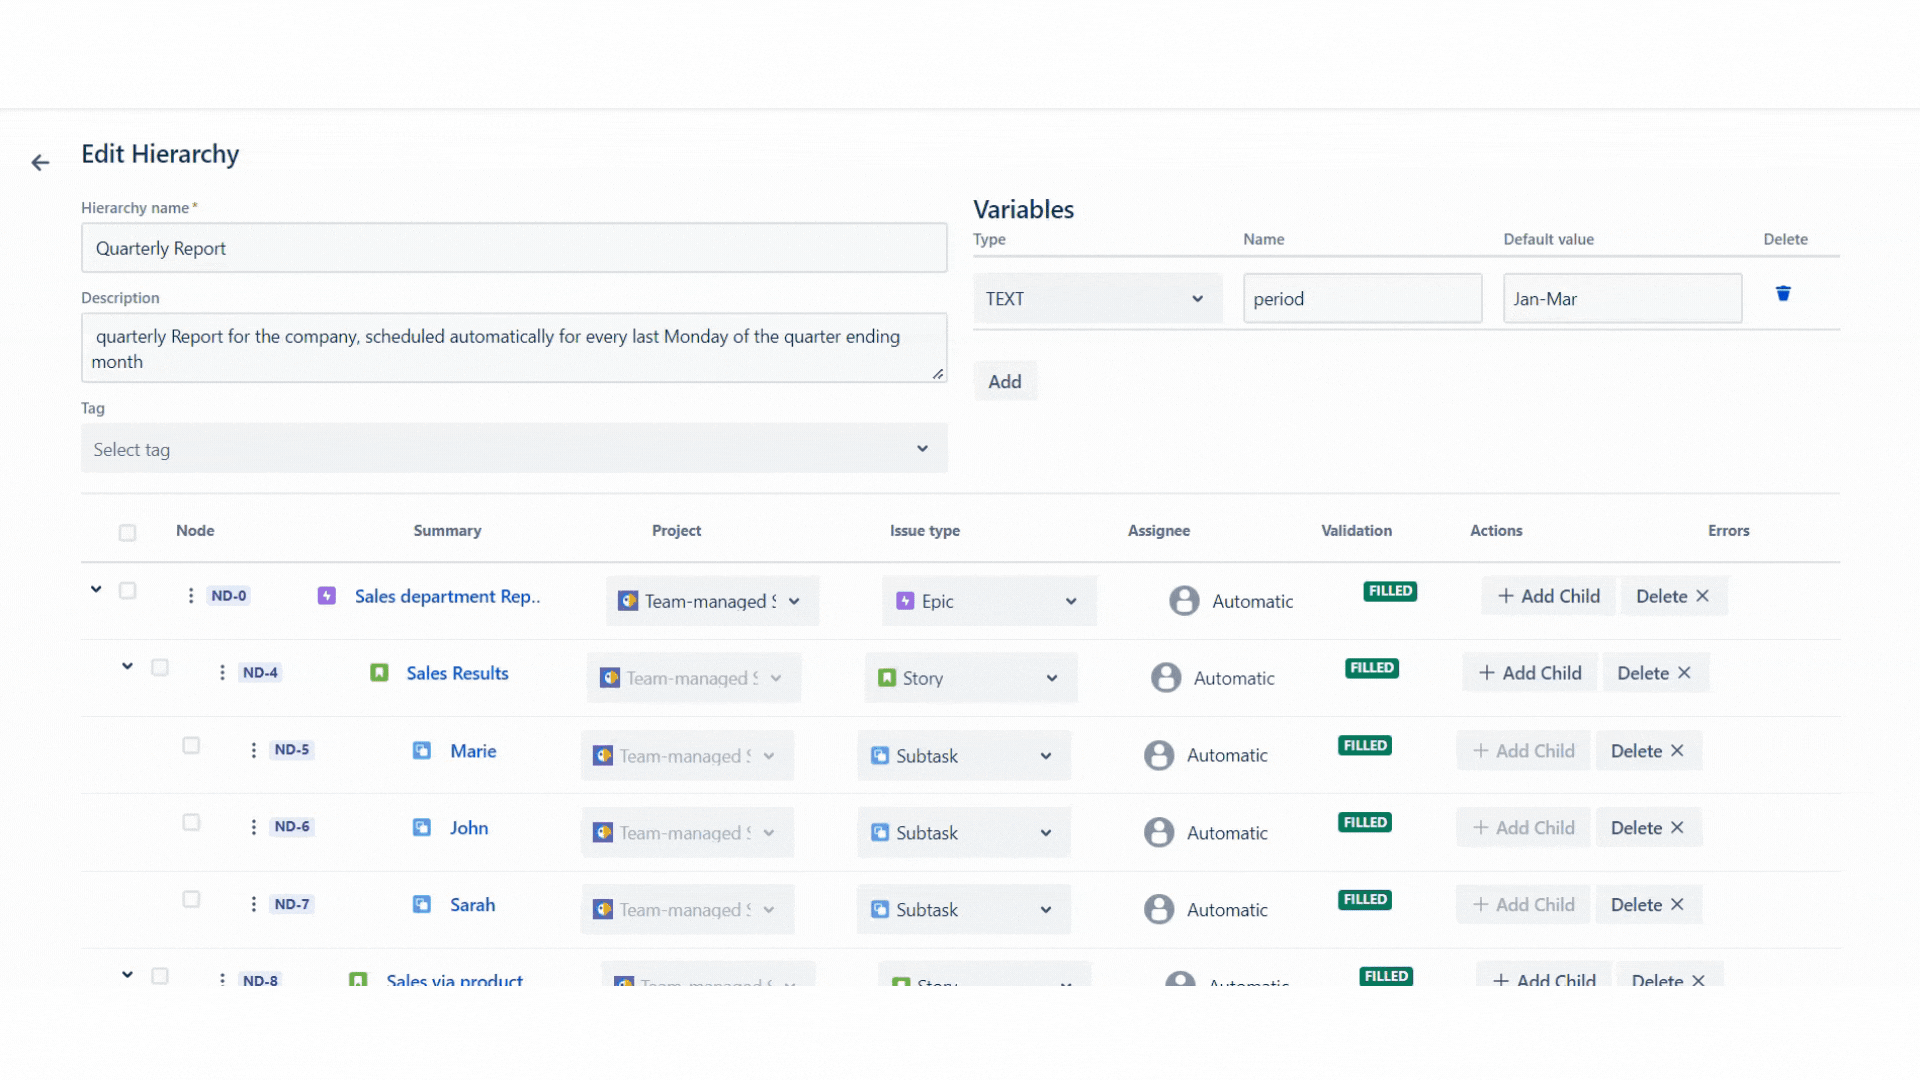Click the Add variable button
The width and height of the screenshot is (1920, 1080).
point(1004,381)
